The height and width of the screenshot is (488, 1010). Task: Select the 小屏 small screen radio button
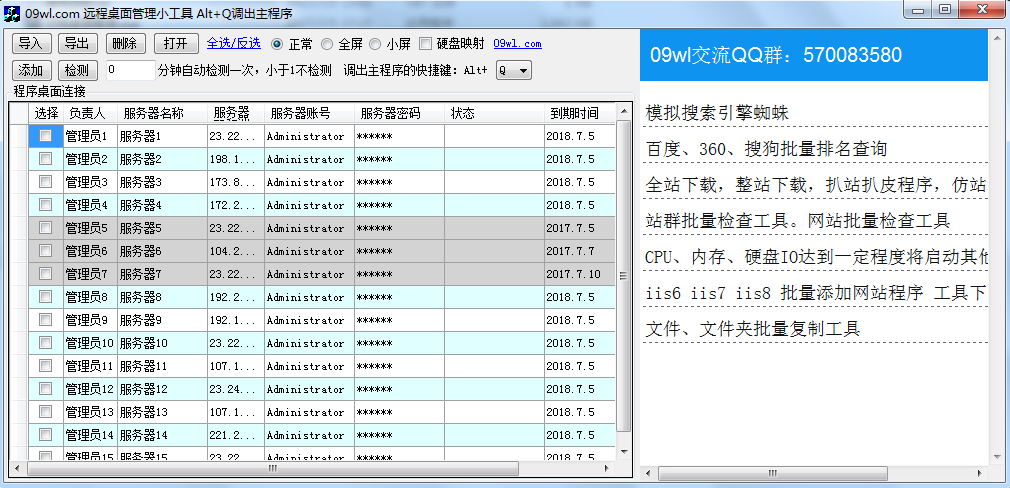click(375, 44)
